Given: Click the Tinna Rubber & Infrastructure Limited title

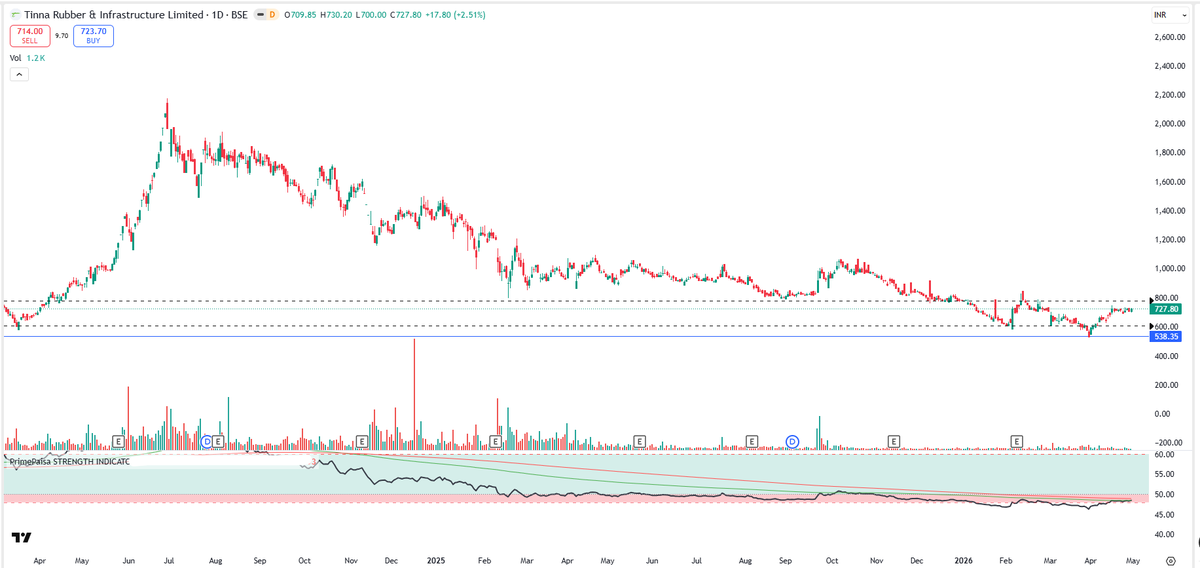Looking at the screenshot, I should pos(115,15).
